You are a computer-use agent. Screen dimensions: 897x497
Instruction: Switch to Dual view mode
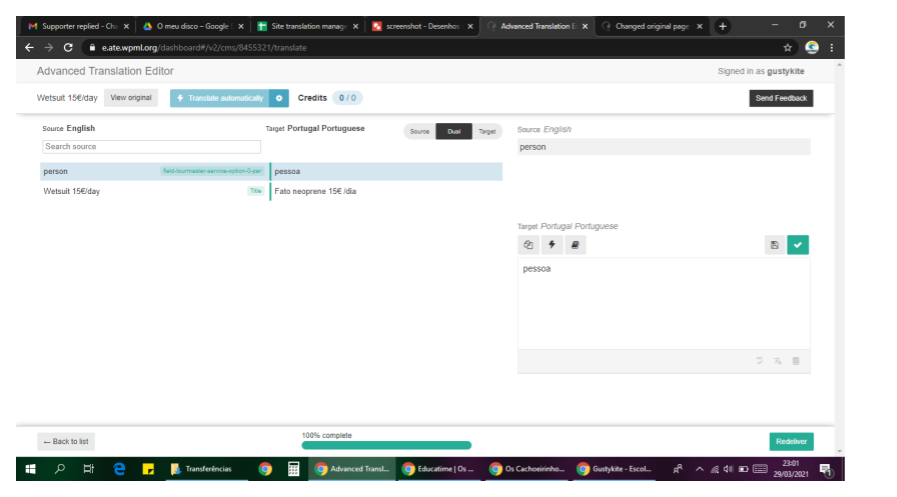454,132
